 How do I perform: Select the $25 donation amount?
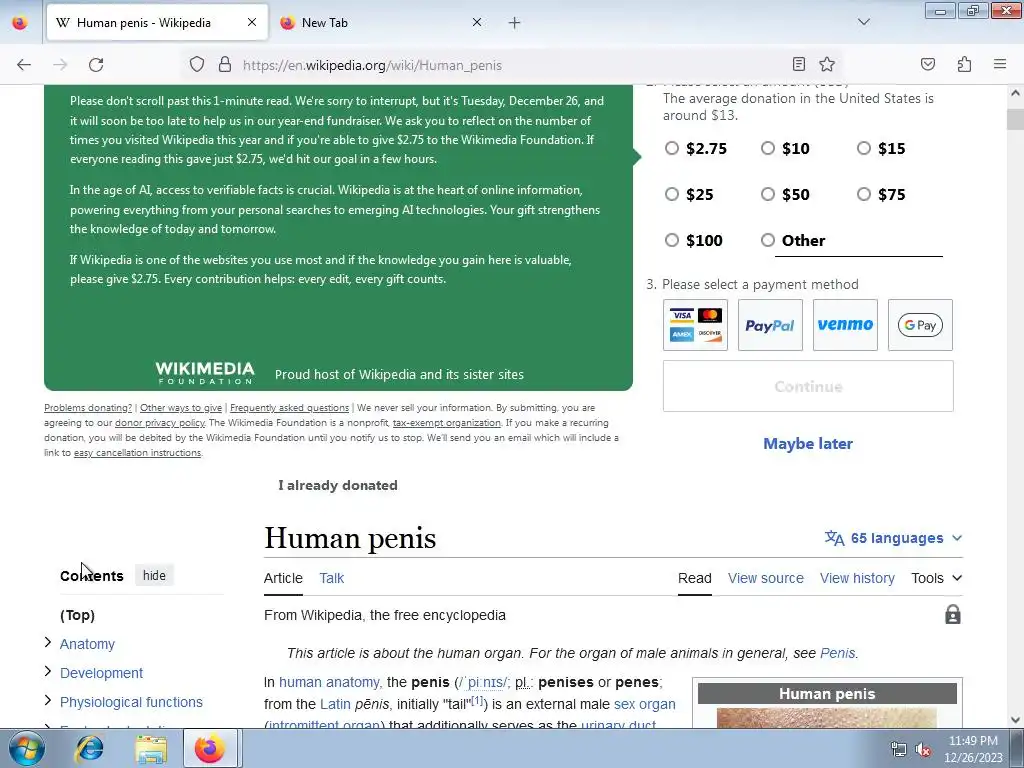point(671,194)
